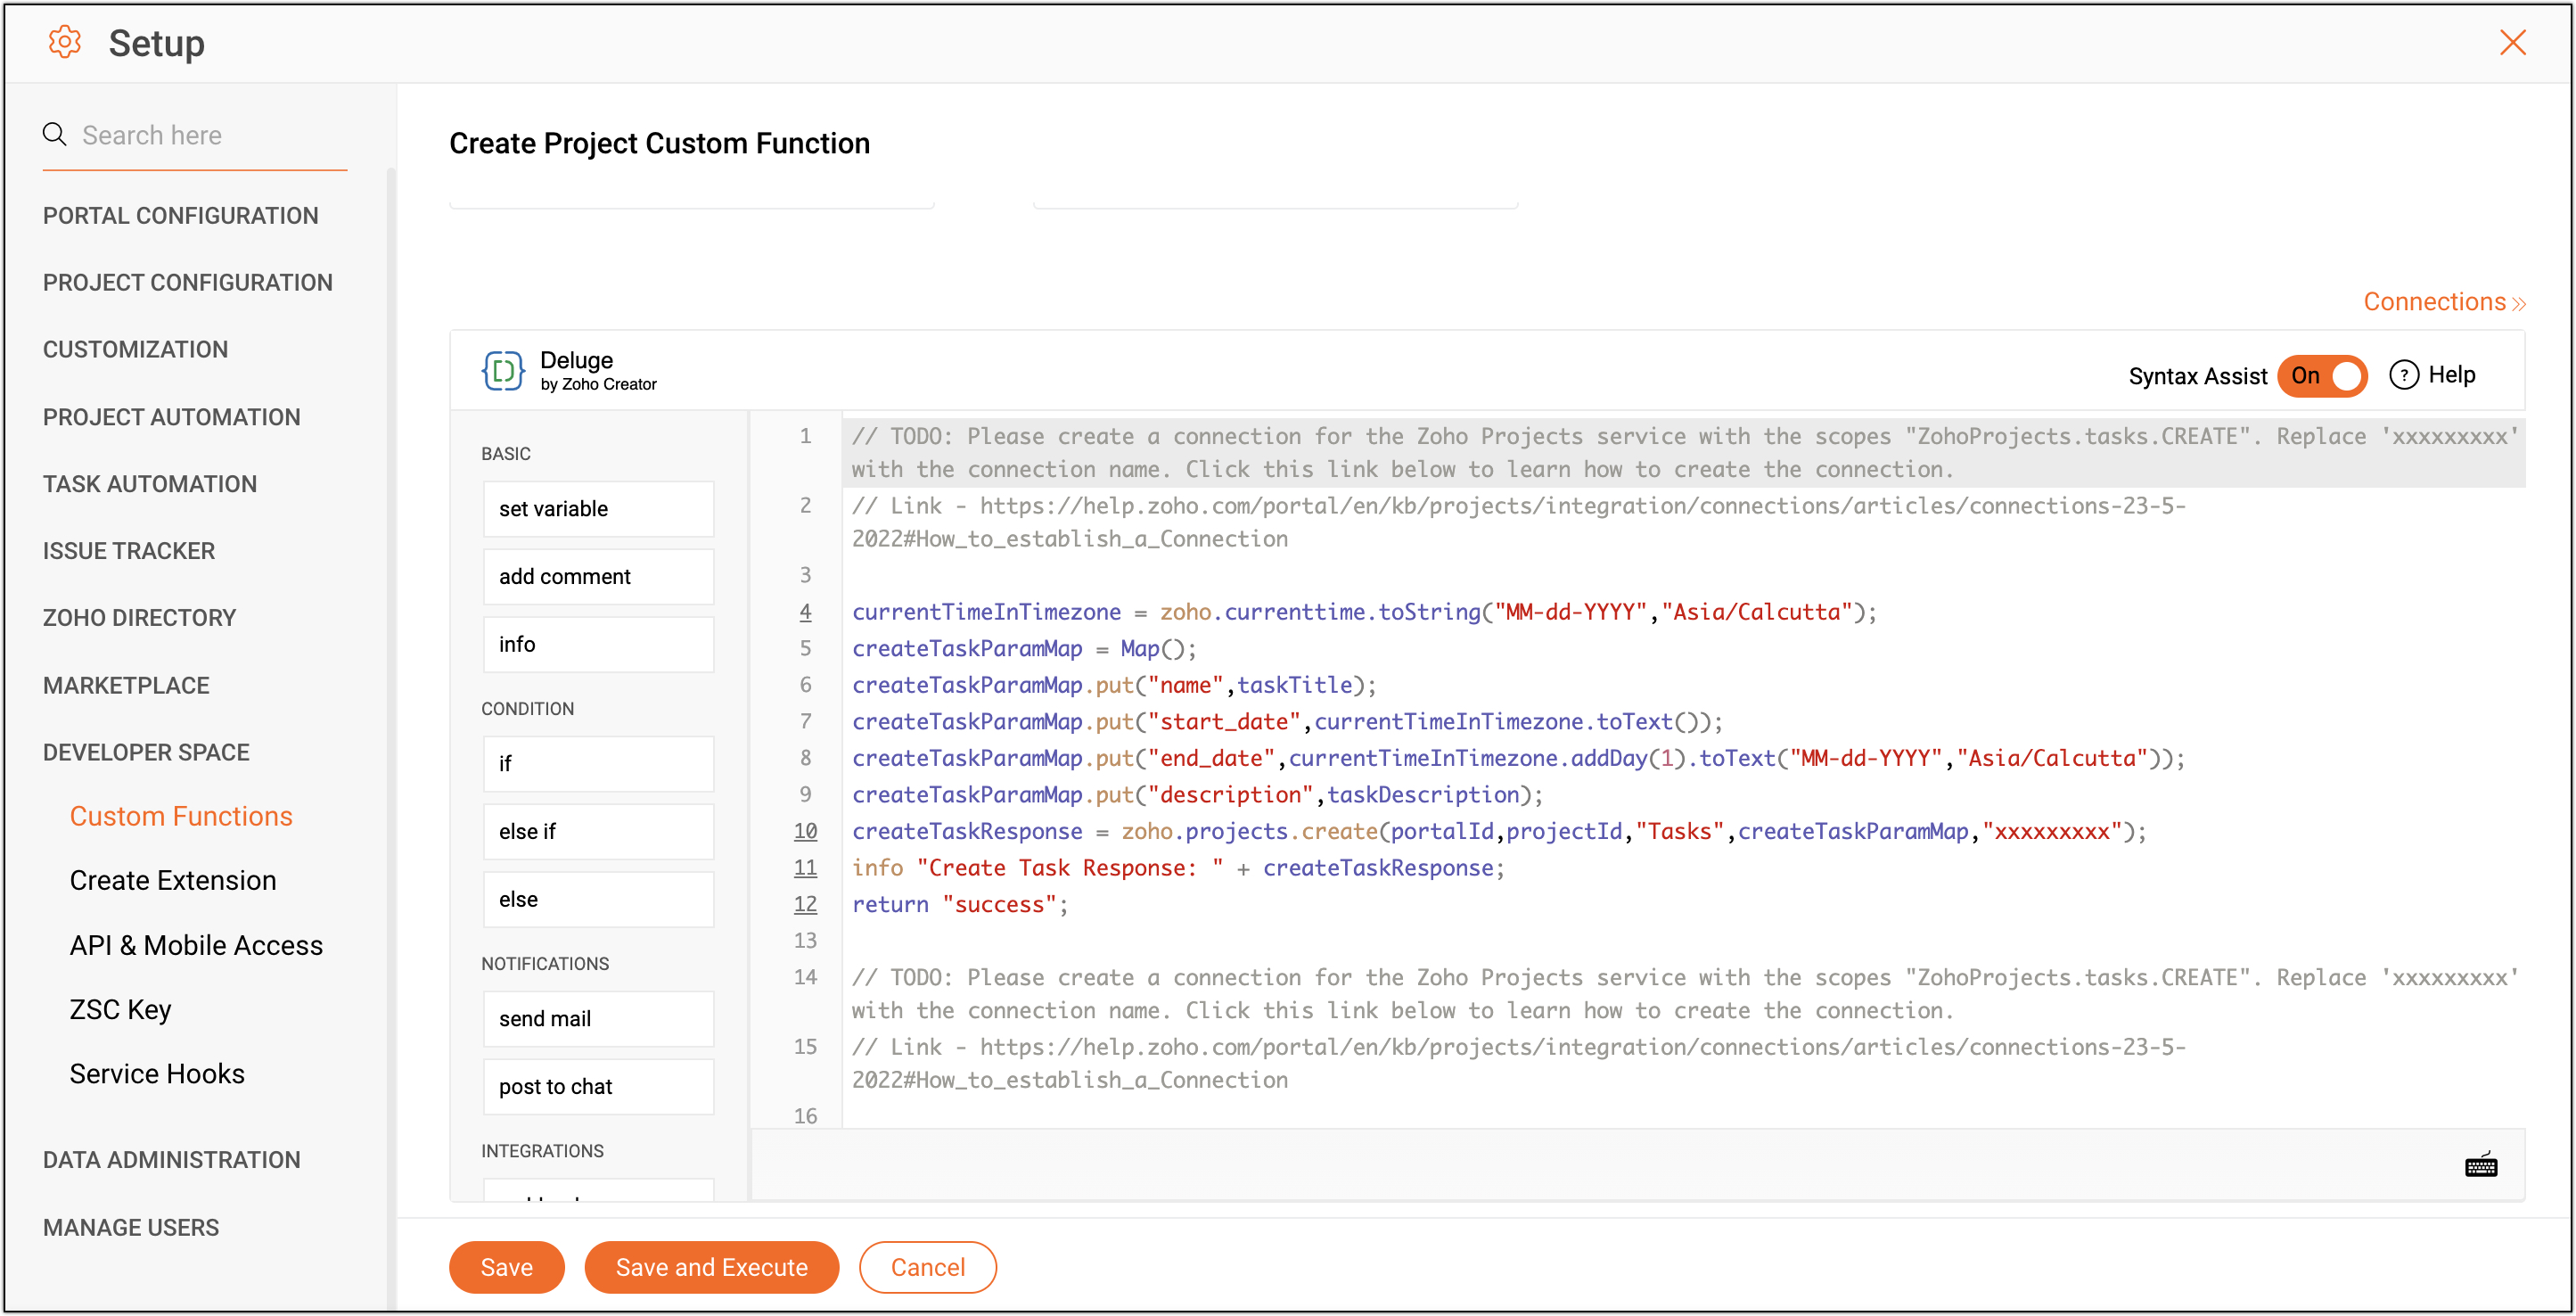The height and width of the screenshot is (1316, 2576).
Task: Insert a post to chat block
Action: click(x=598, y=1087)
